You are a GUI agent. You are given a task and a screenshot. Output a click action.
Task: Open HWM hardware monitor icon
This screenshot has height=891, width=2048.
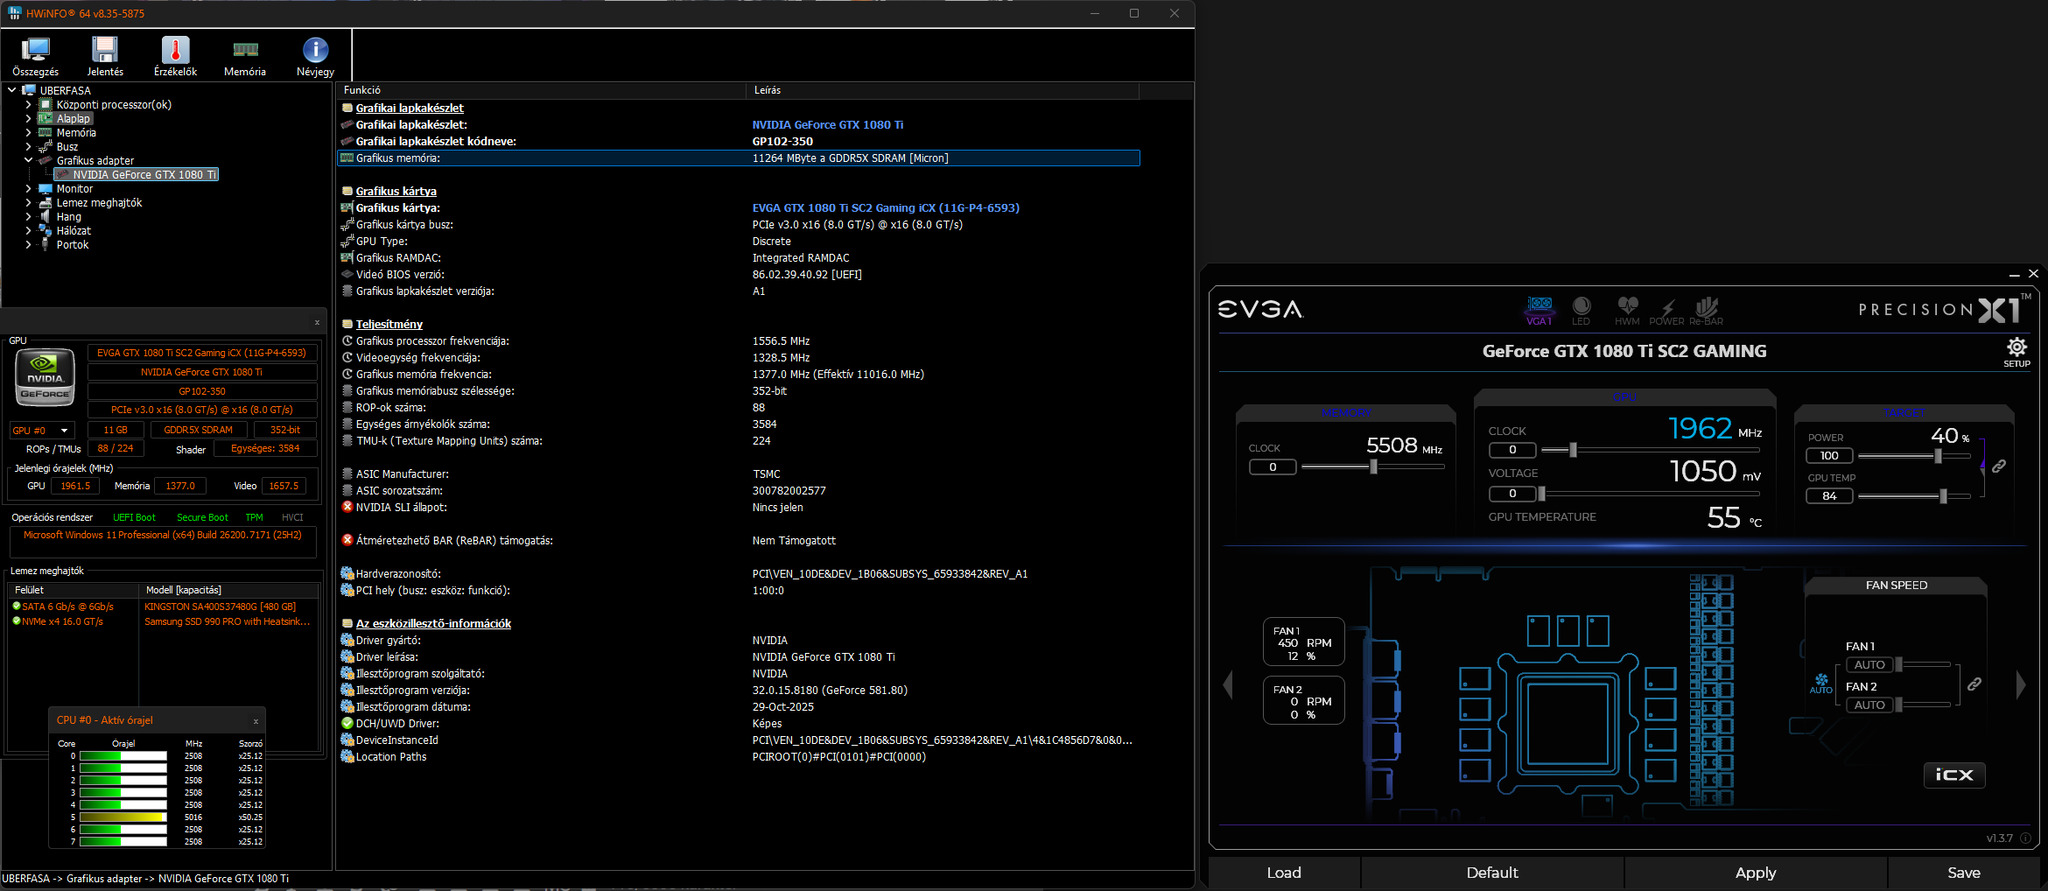tap(1627, 310)
